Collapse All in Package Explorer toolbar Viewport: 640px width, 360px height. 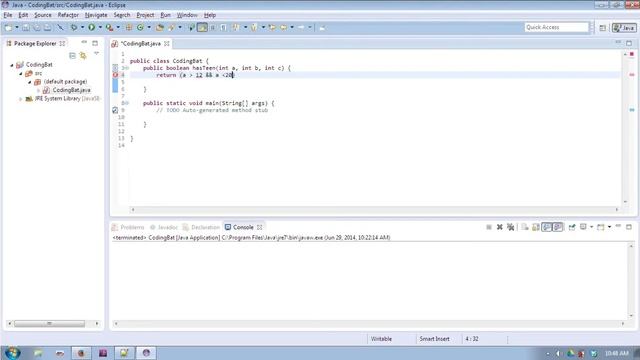(72, 56)
